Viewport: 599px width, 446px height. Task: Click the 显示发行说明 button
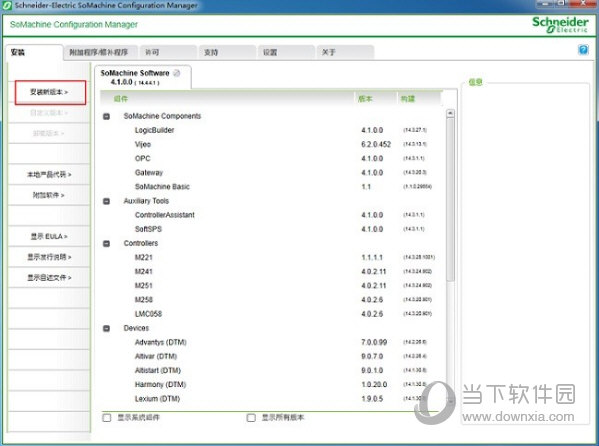pos(49,257)
